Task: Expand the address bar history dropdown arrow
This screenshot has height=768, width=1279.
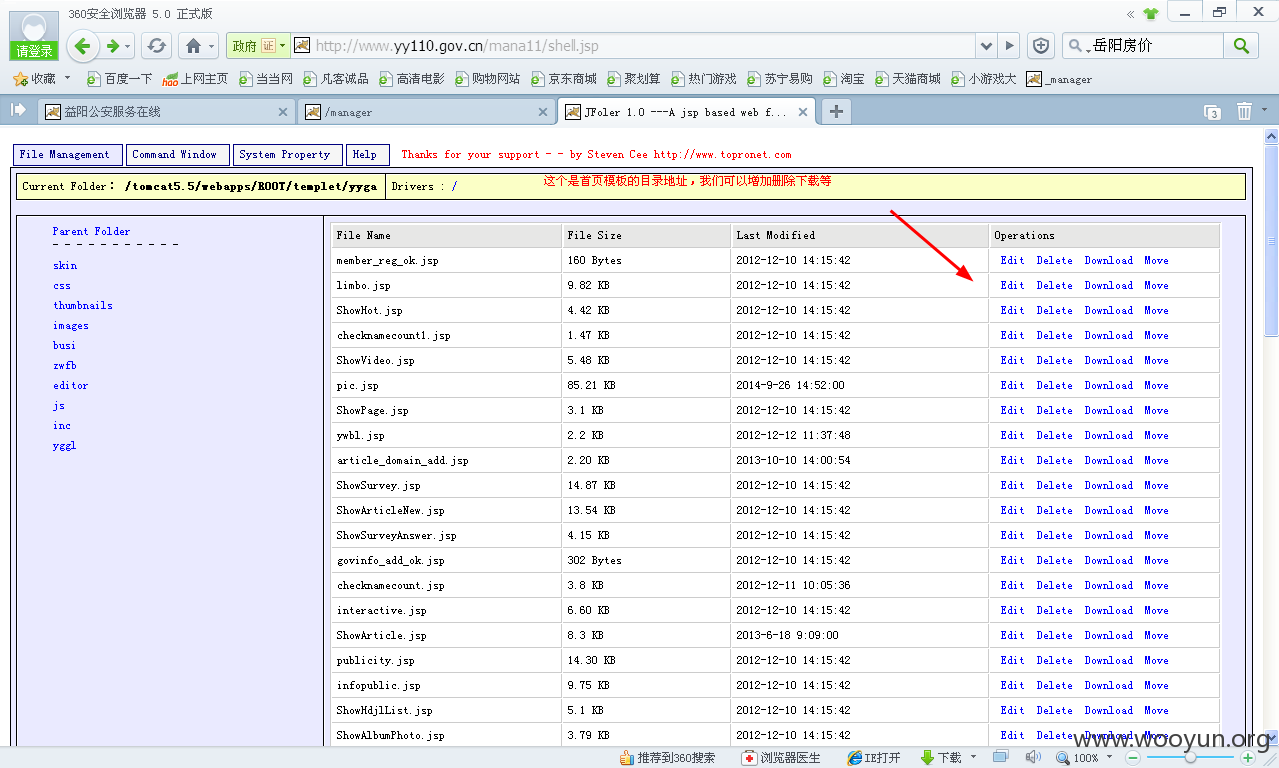Action: (x=987, y=46)
